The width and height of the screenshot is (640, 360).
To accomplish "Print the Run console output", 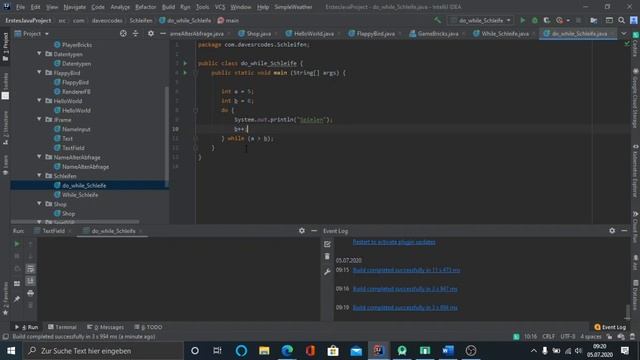I will pos(30,293).
